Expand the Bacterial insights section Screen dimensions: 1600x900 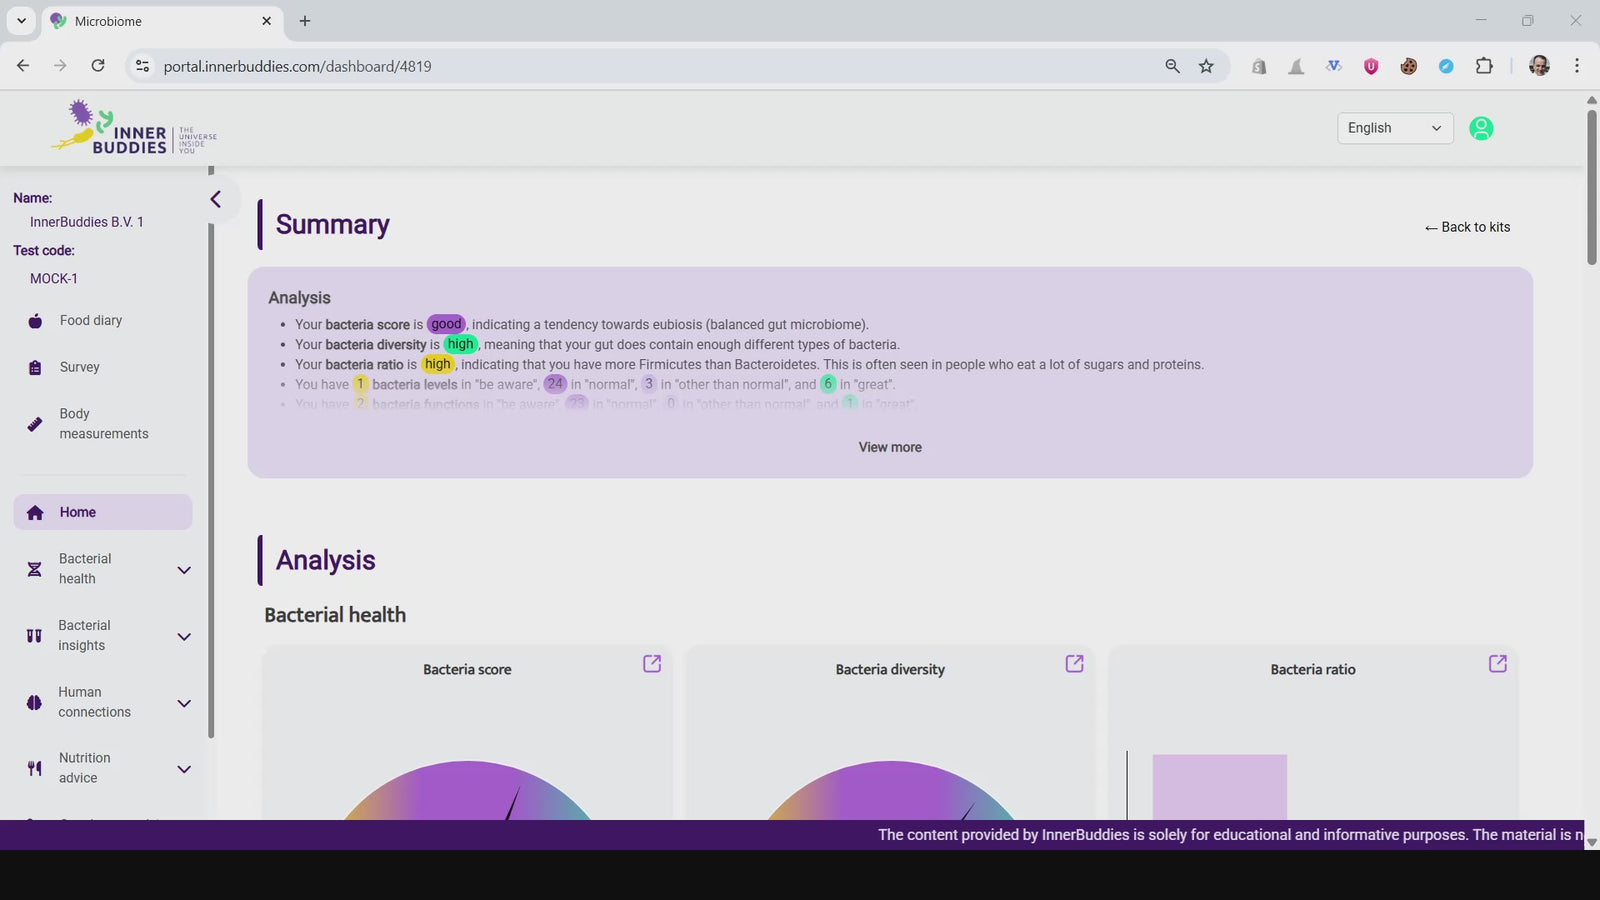[x=184, y=637]
